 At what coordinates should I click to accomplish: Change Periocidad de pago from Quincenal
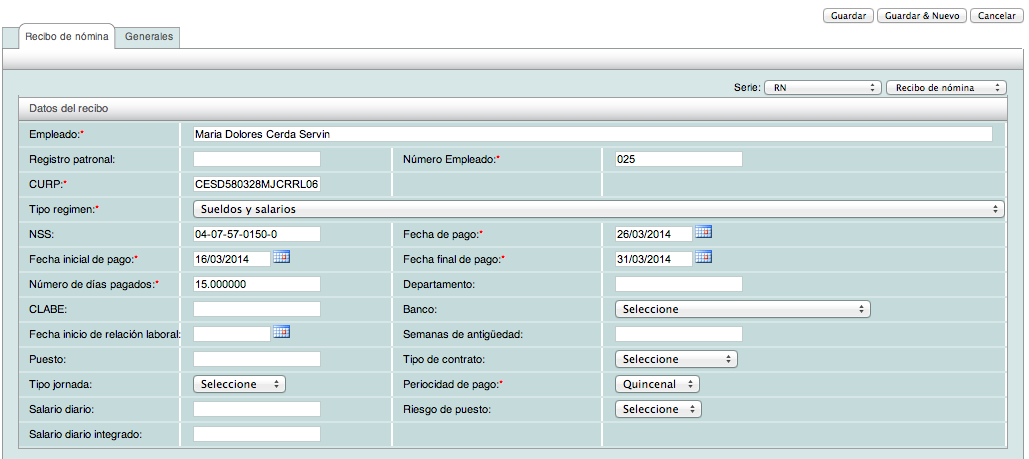[657, 384]
